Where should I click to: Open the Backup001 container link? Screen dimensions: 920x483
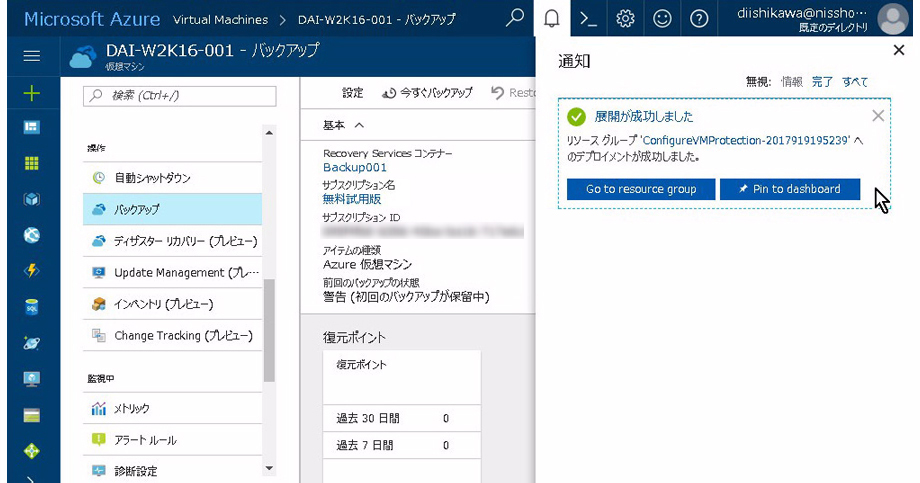(x=354, y=168)
